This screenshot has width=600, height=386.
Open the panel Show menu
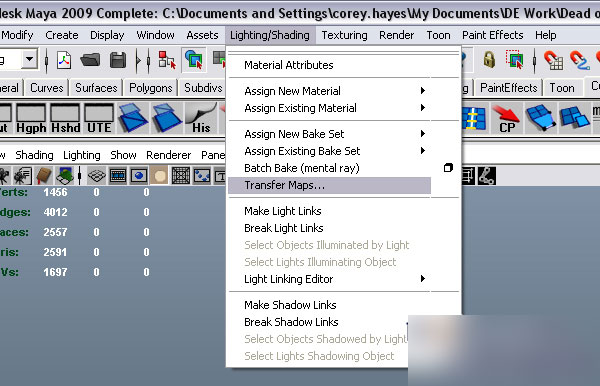coord(123,155)
